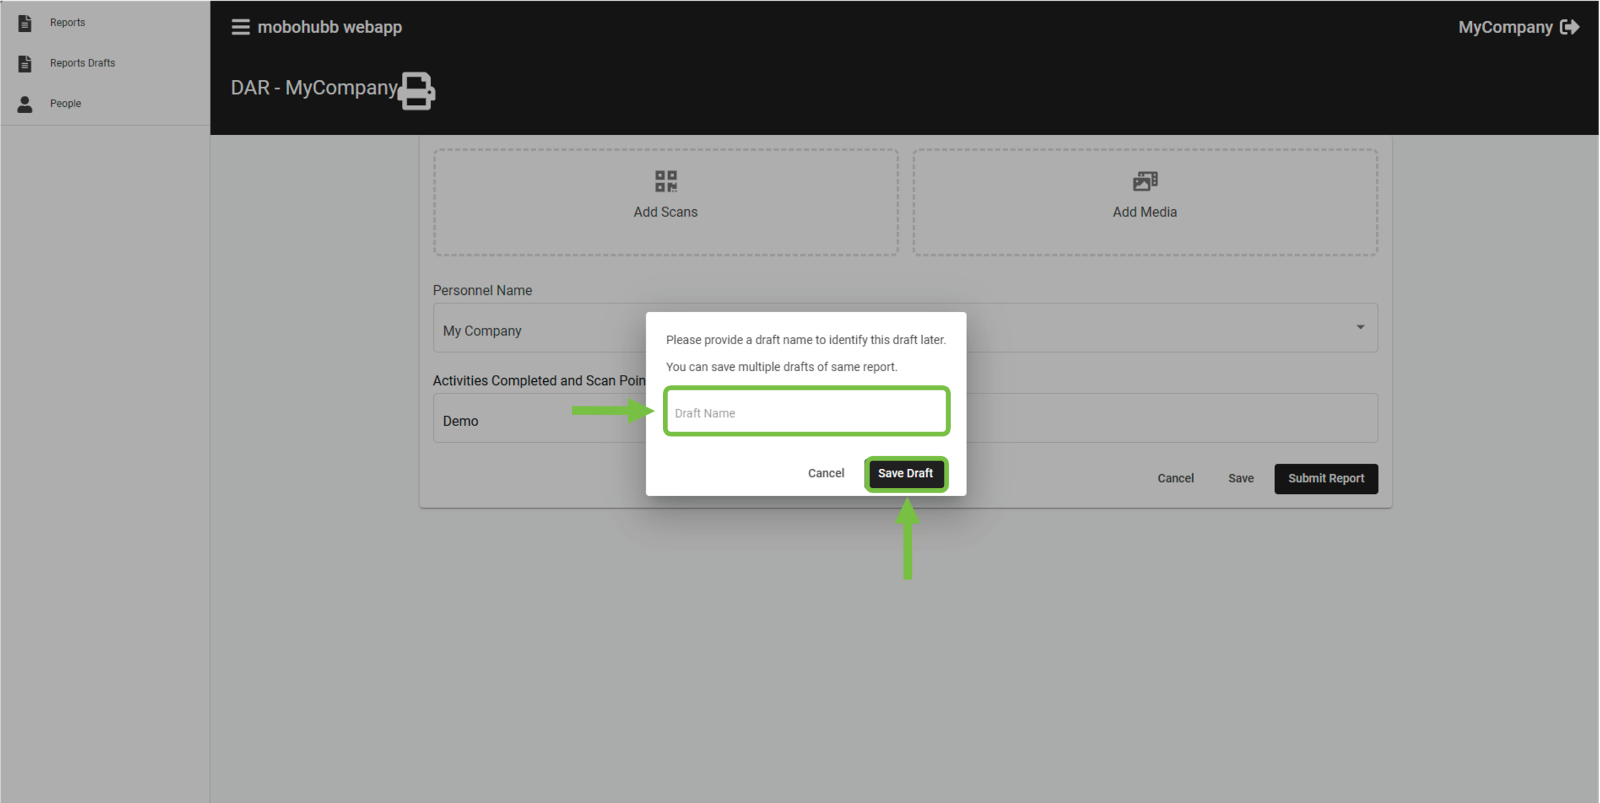
Task: Go to the People sidebar menu label
Action: pyautogui.click(x=66, y=104)
